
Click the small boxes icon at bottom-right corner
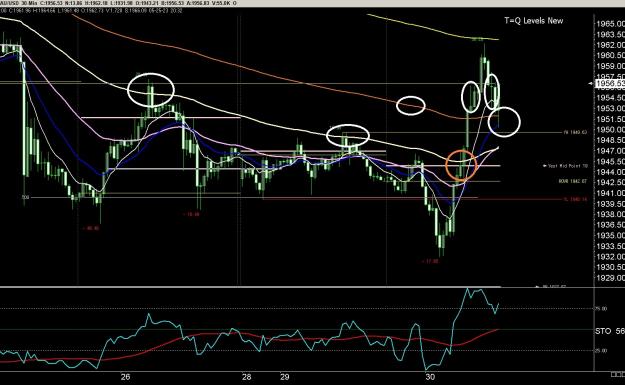[x=618, y=374]
